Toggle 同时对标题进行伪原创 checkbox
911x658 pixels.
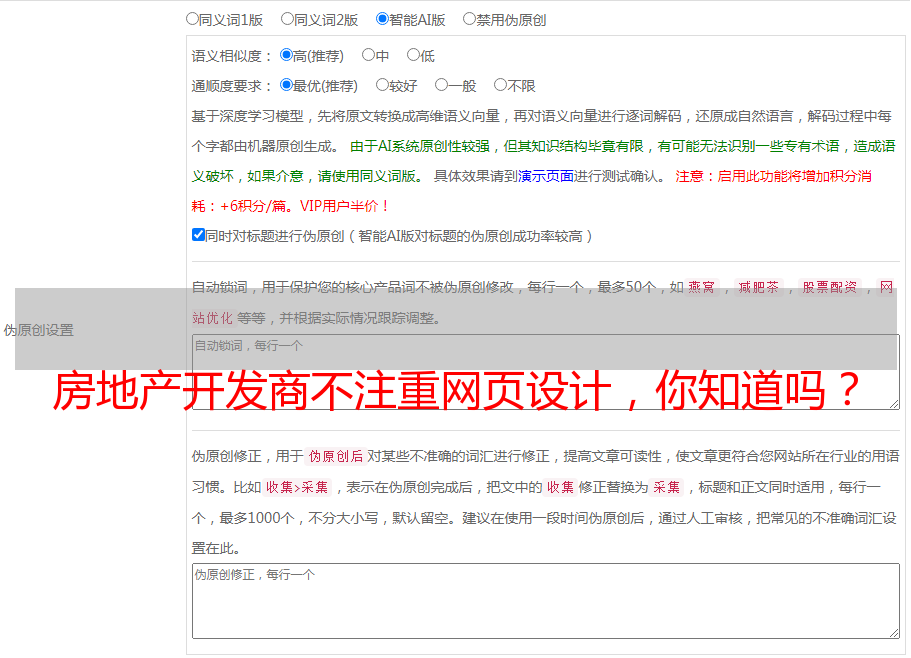[x=198, y=235]
